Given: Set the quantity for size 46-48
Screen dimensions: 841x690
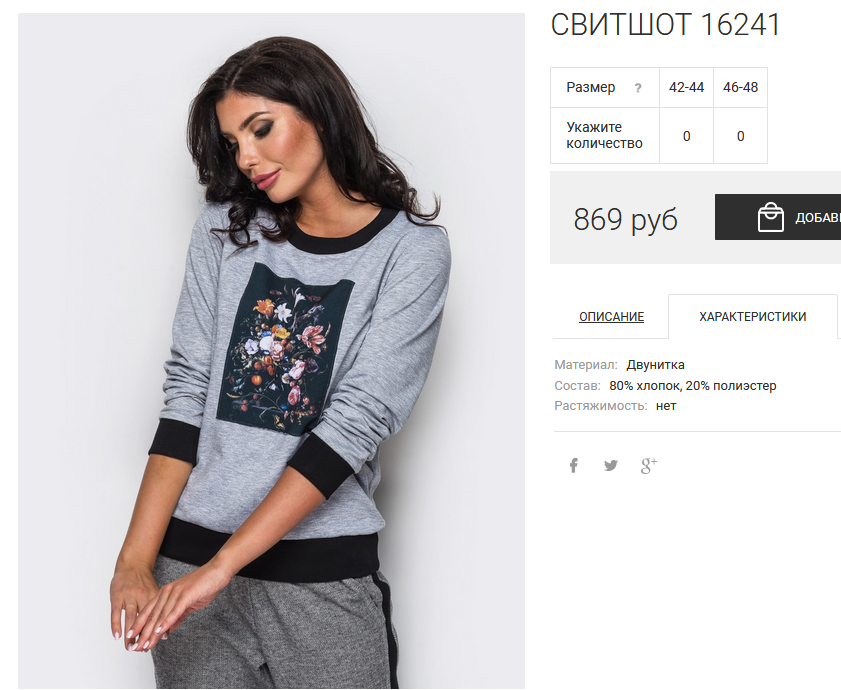Looking at the screenshot, I should pyautogui.click(x=740, y=136).
